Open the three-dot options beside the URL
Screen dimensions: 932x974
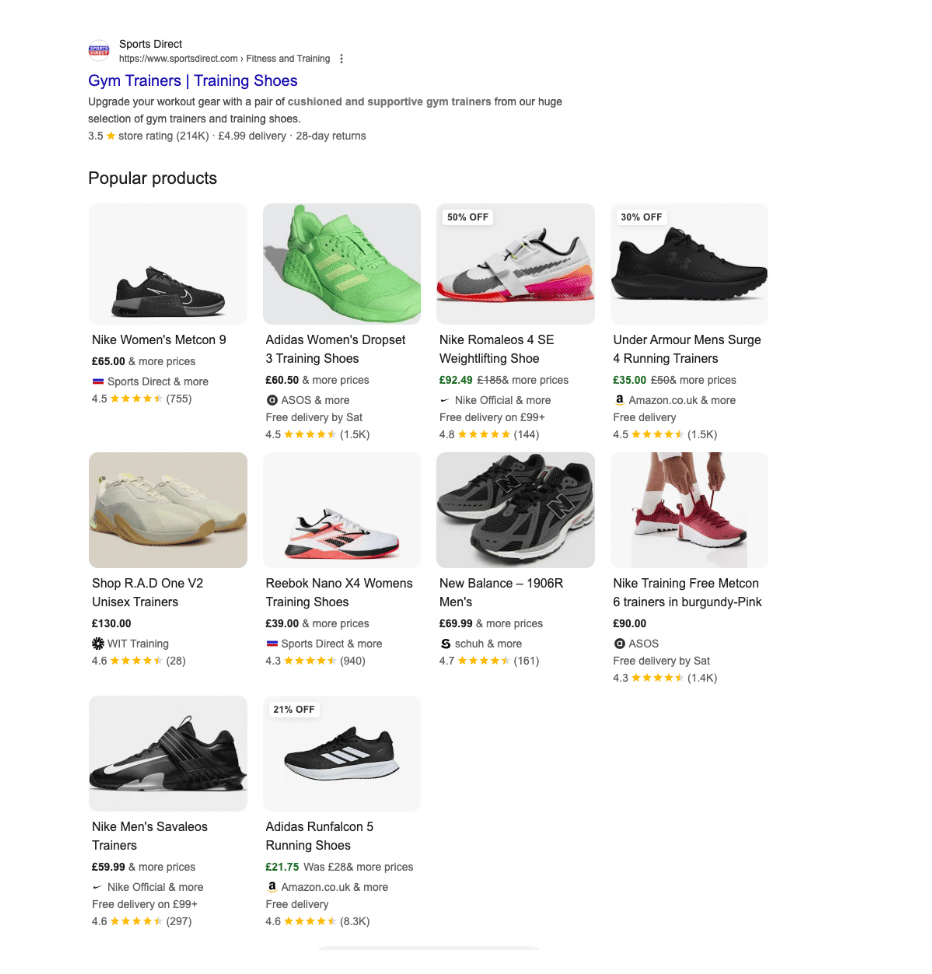pos(341,59)
